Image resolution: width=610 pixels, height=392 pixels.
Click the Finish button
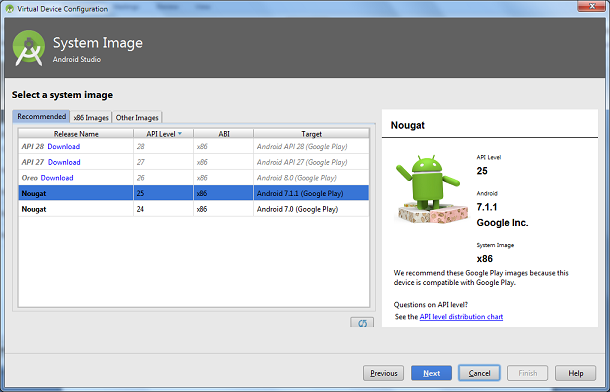point(528,373)
